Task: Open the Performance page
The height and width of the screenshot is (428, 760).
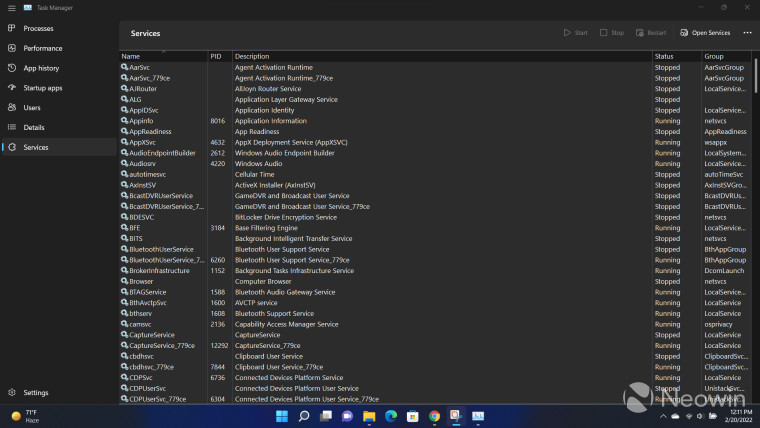Action: 43,48
